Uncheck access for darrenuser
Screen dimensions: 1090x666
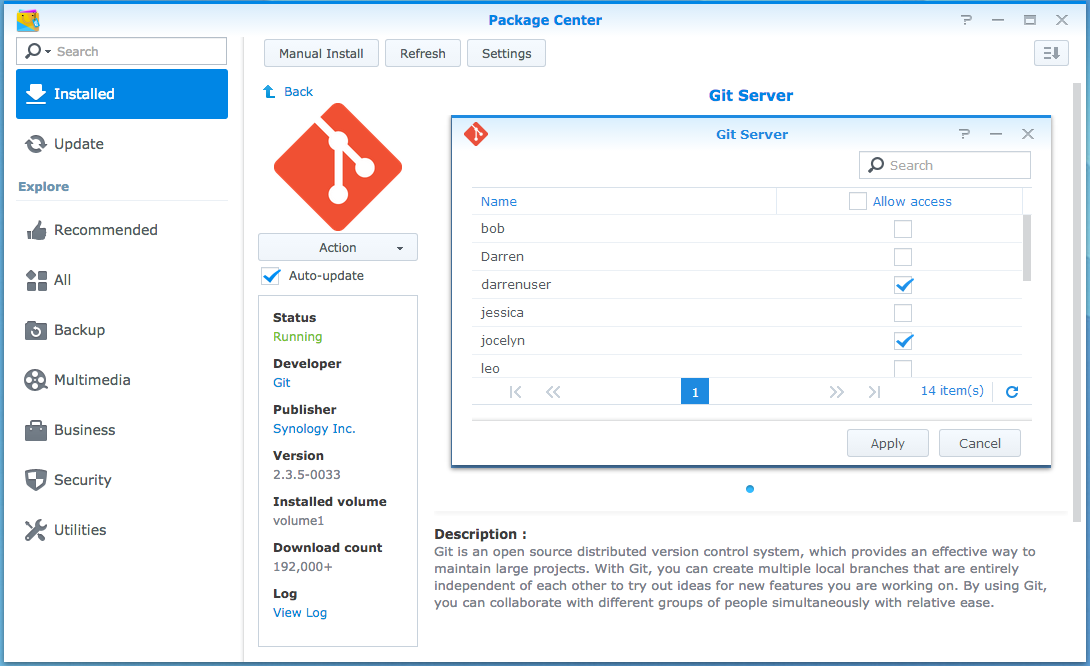[x=903, y=285]
